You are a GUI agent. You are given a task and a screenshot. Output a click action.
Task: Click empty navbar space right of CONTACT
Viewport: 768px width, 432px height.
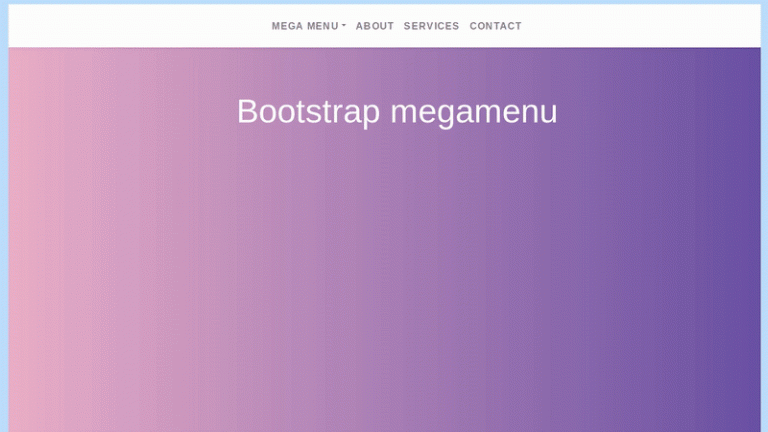click(x=640, y=26)
